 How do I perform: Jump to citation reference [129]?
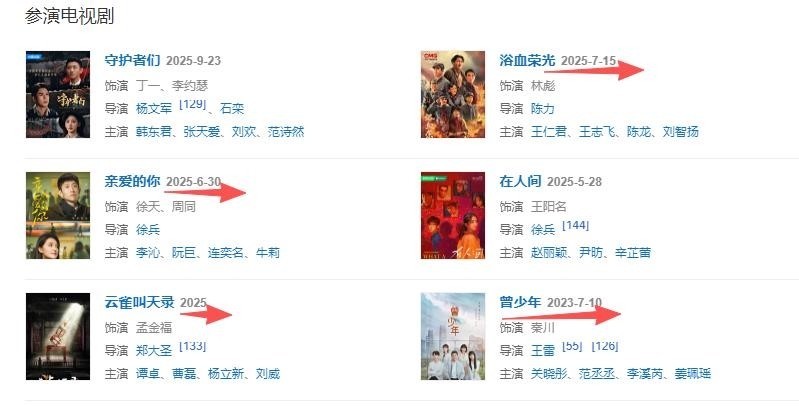(x=193, y=104)
